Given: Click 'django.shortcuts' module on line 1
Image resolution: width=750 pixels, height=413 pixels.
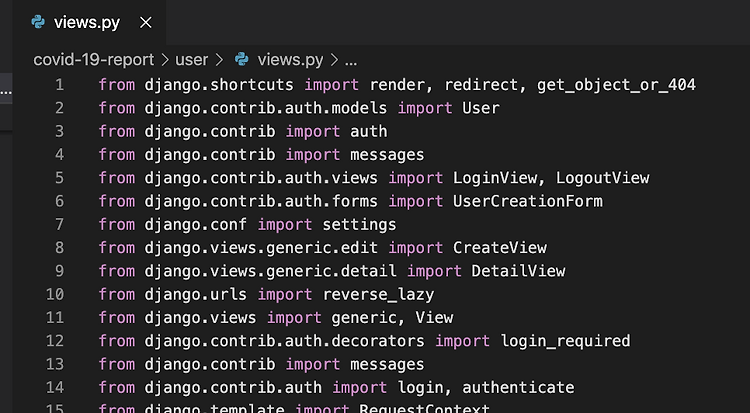Looking at the screenshot, I should click(219, 85).
